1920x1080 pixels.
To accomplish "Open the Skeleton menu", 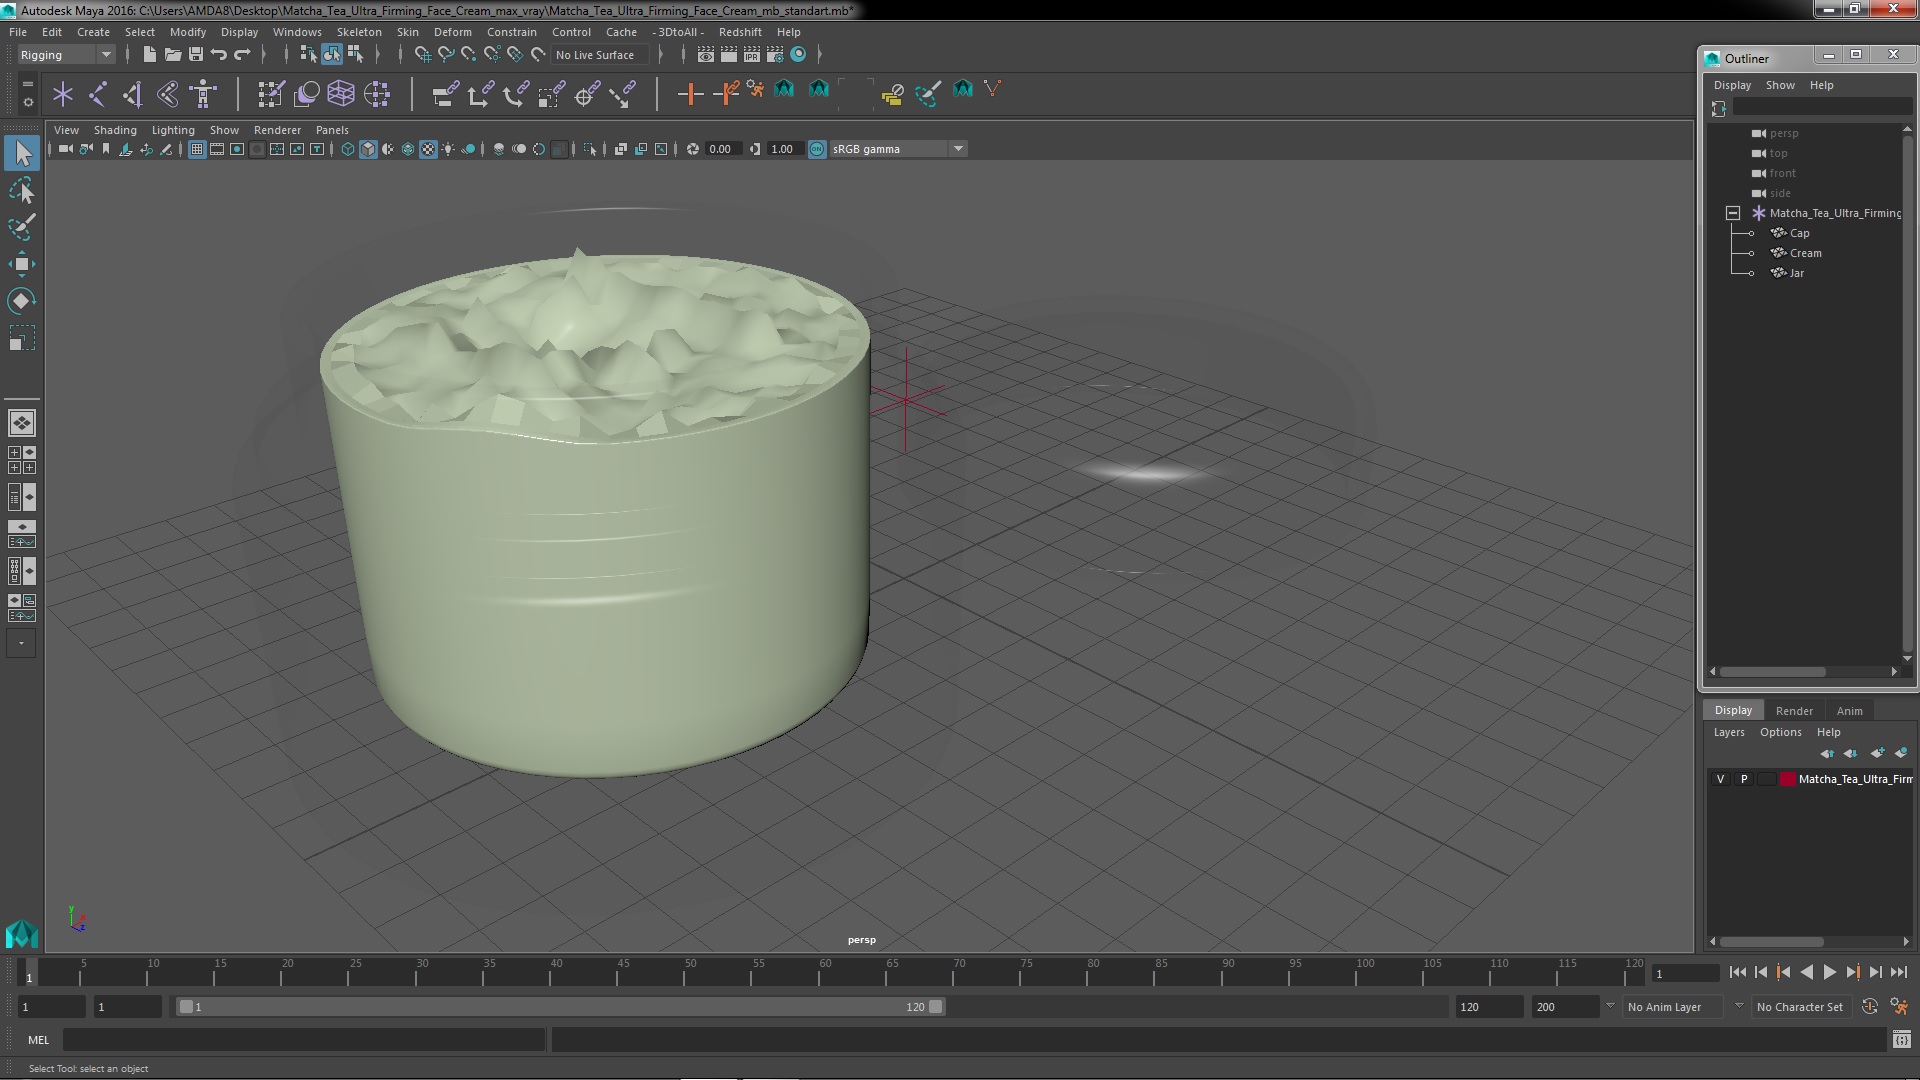I will 359,32.
